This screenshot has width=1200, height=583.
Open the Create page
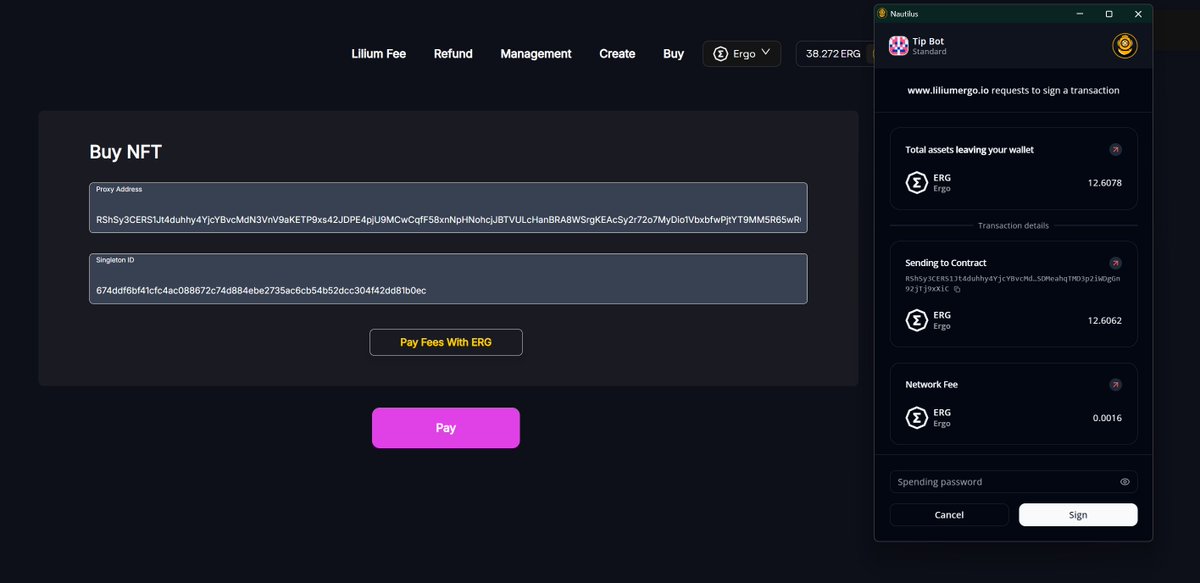pyautogui.click(x=617, y=54)
